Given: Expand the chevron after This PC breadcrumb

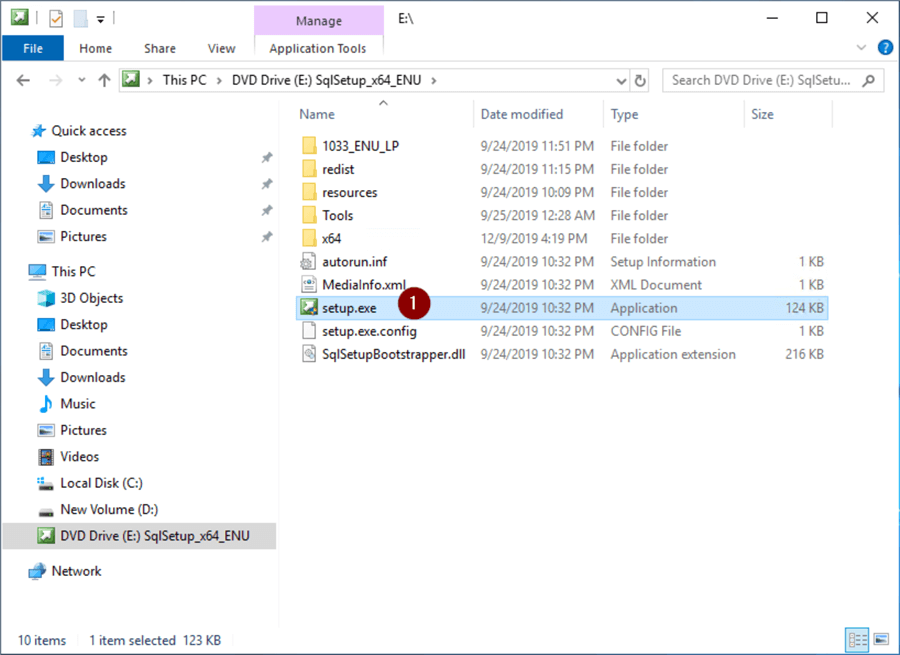Looking at the screenshot, I should pyautogui.click(x=219, y=80).
